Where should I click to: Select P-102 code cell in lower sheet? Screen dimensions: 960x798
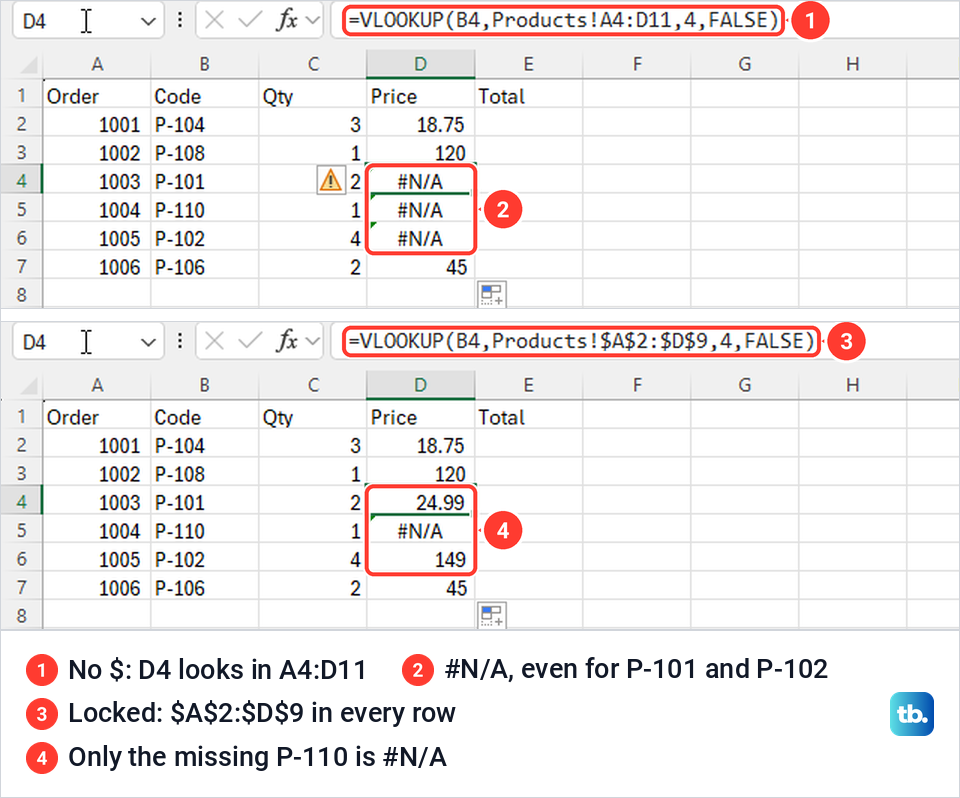204,559
